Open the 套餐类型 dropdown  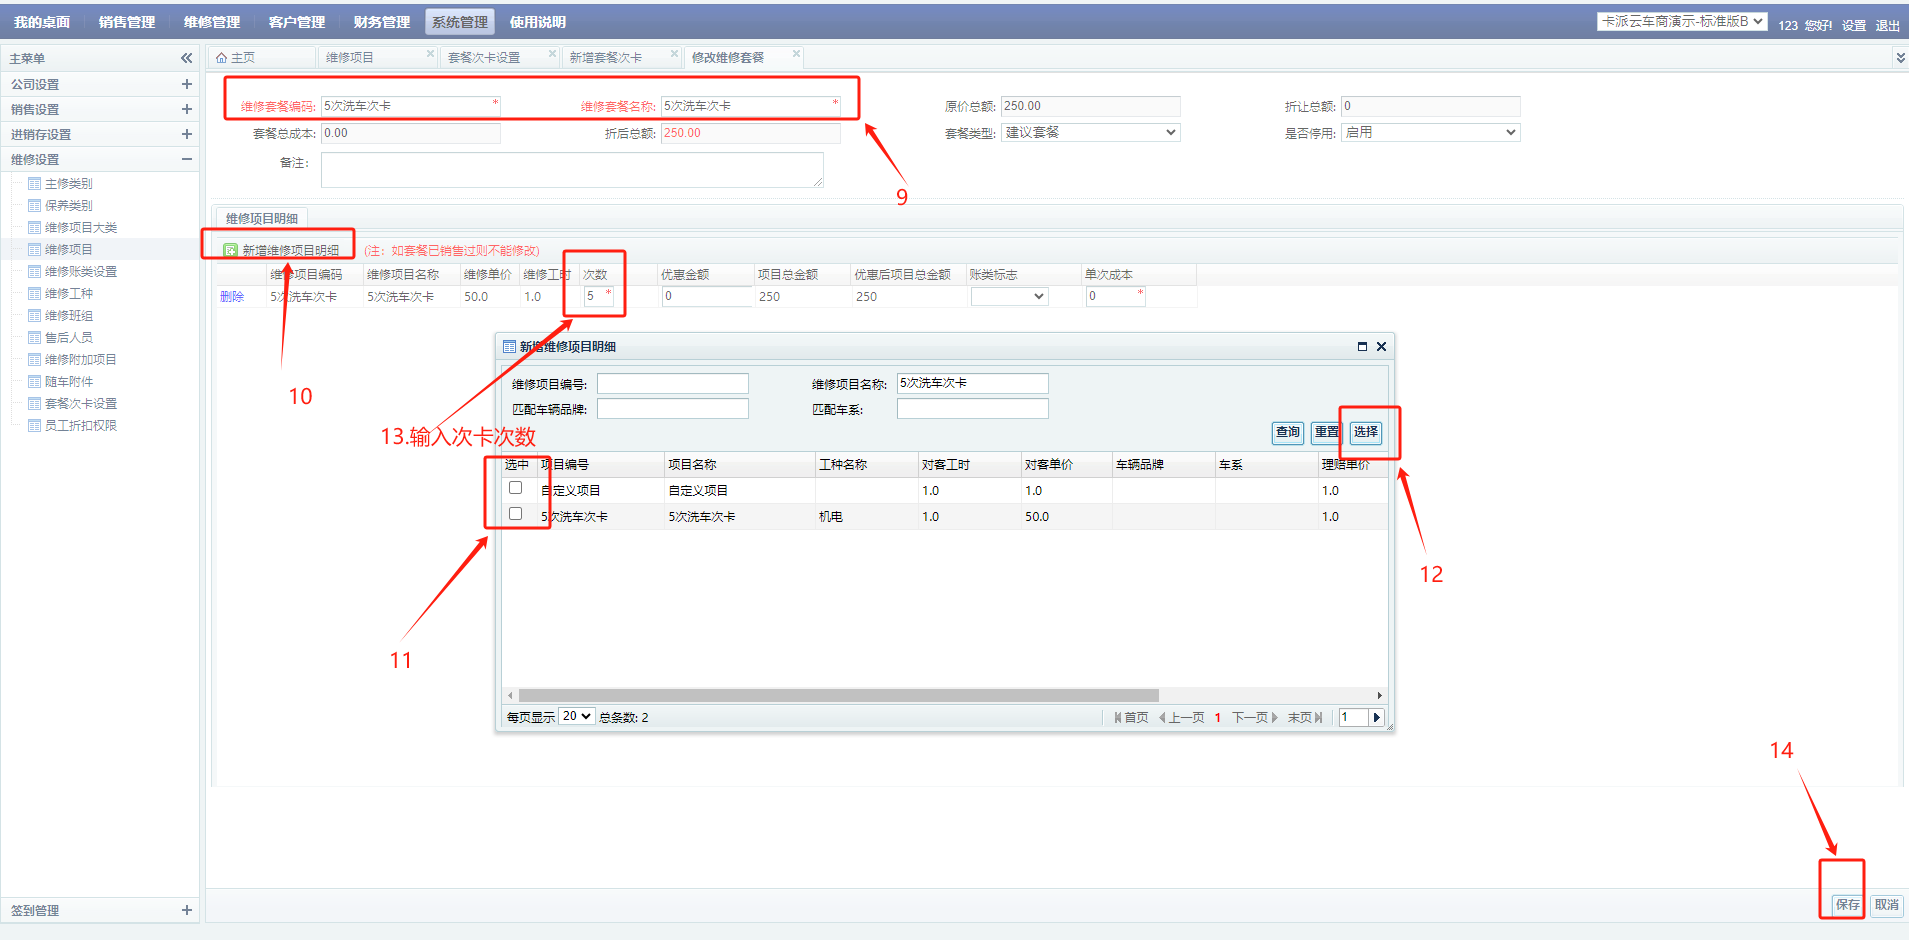click(x=1090, y=132)
